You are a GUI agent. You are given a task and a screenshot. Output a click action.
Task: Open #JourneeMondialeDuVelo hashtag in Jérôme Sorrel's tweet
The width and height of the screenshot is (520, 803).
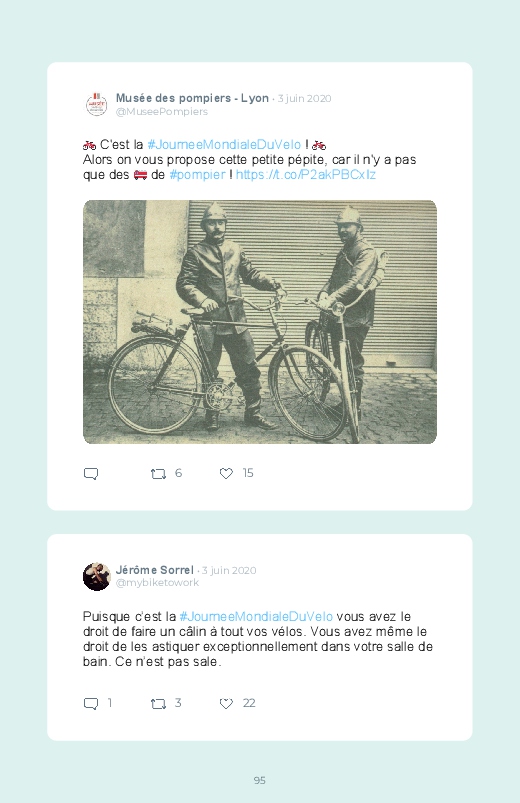[x=256, y=617]
